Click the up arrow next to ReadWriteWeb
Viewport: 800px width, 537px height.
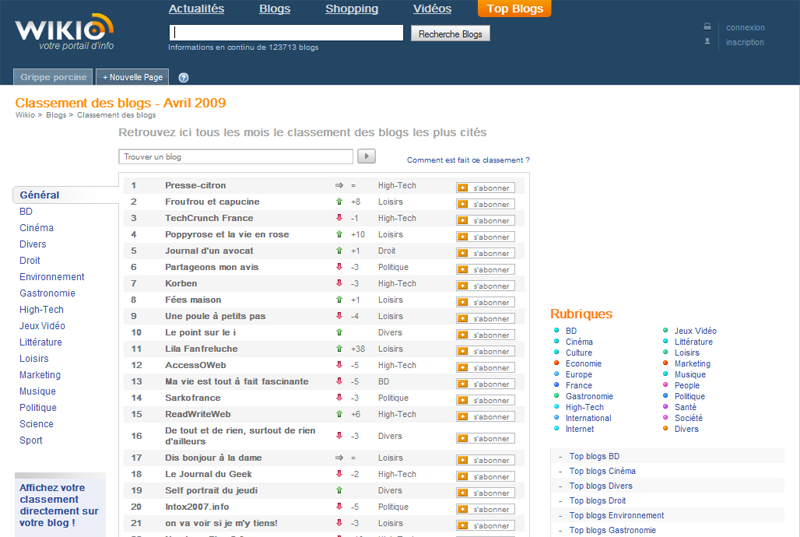click(x=339, y=414)
